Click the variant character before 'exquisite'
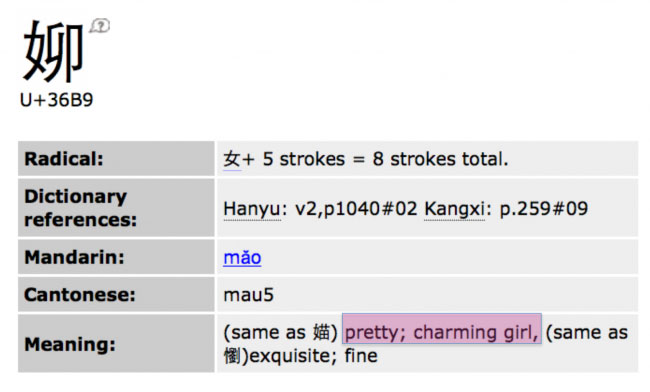This screenshot has width=650, height=392. coord(232,356)
